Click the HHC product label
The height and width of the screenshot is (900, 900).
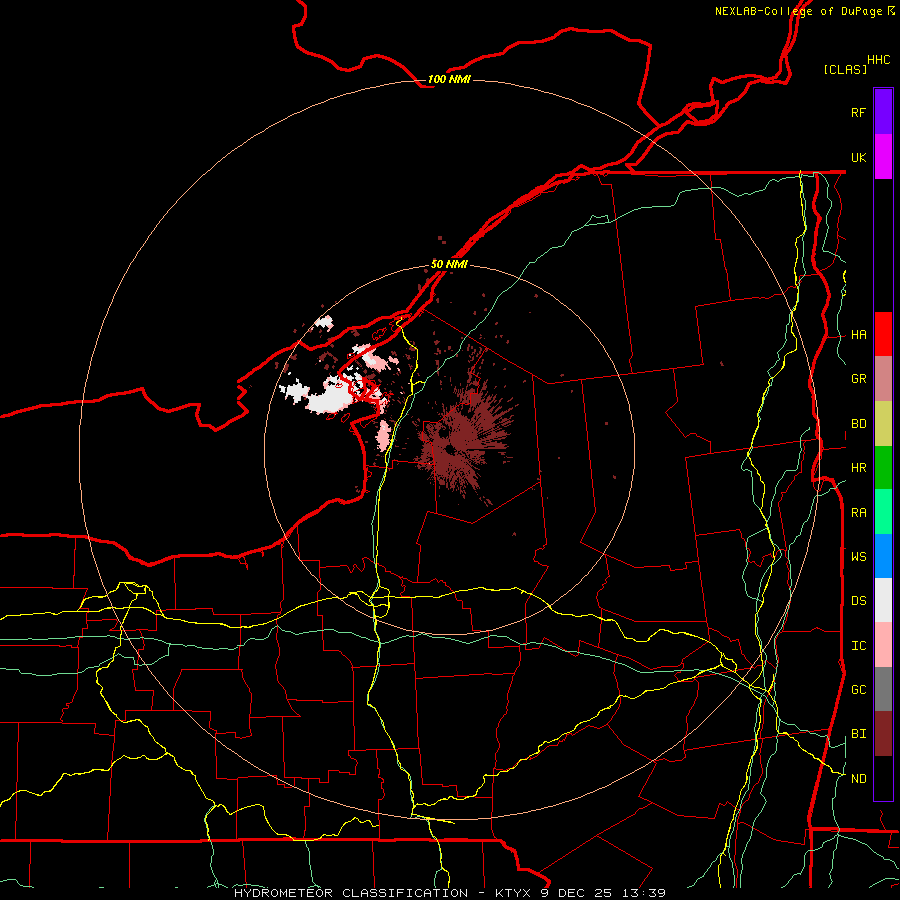point(879,60)
